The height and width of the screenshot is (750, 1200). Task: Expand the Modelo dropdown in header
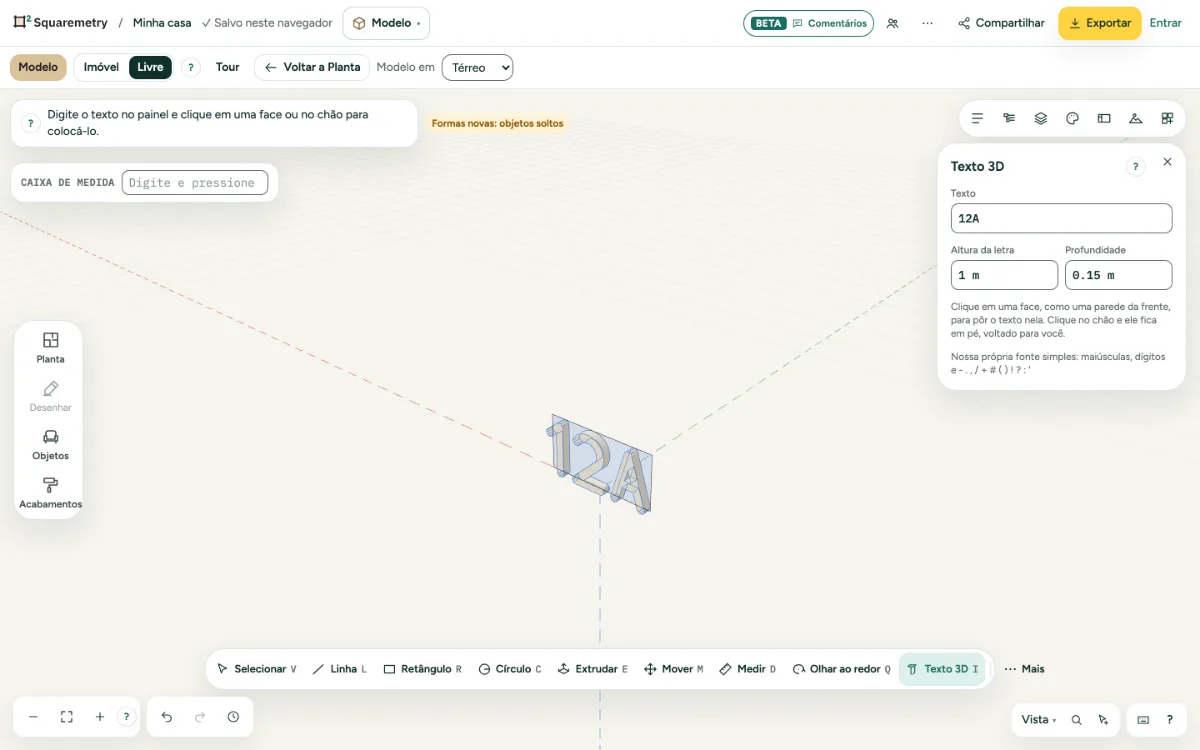pyautogui.click(x=386, y=23)
